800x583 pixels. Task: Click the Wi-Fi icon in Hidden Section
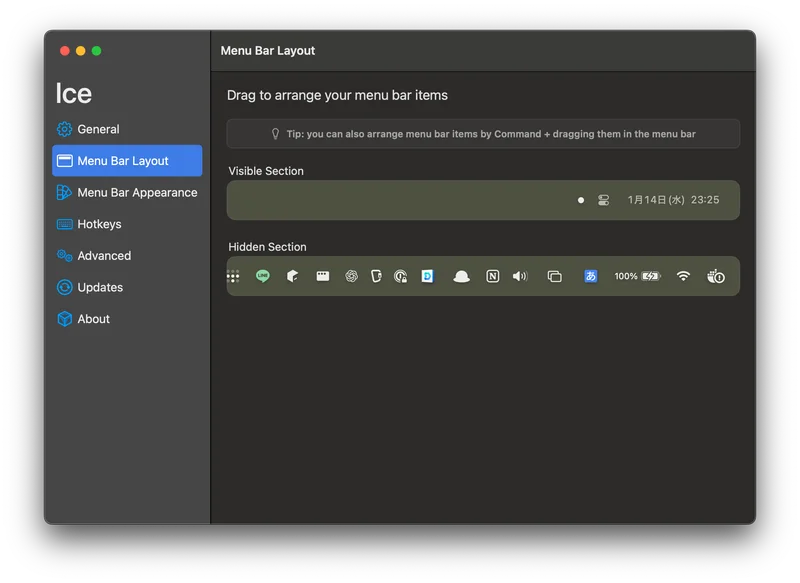pos(683,276)
